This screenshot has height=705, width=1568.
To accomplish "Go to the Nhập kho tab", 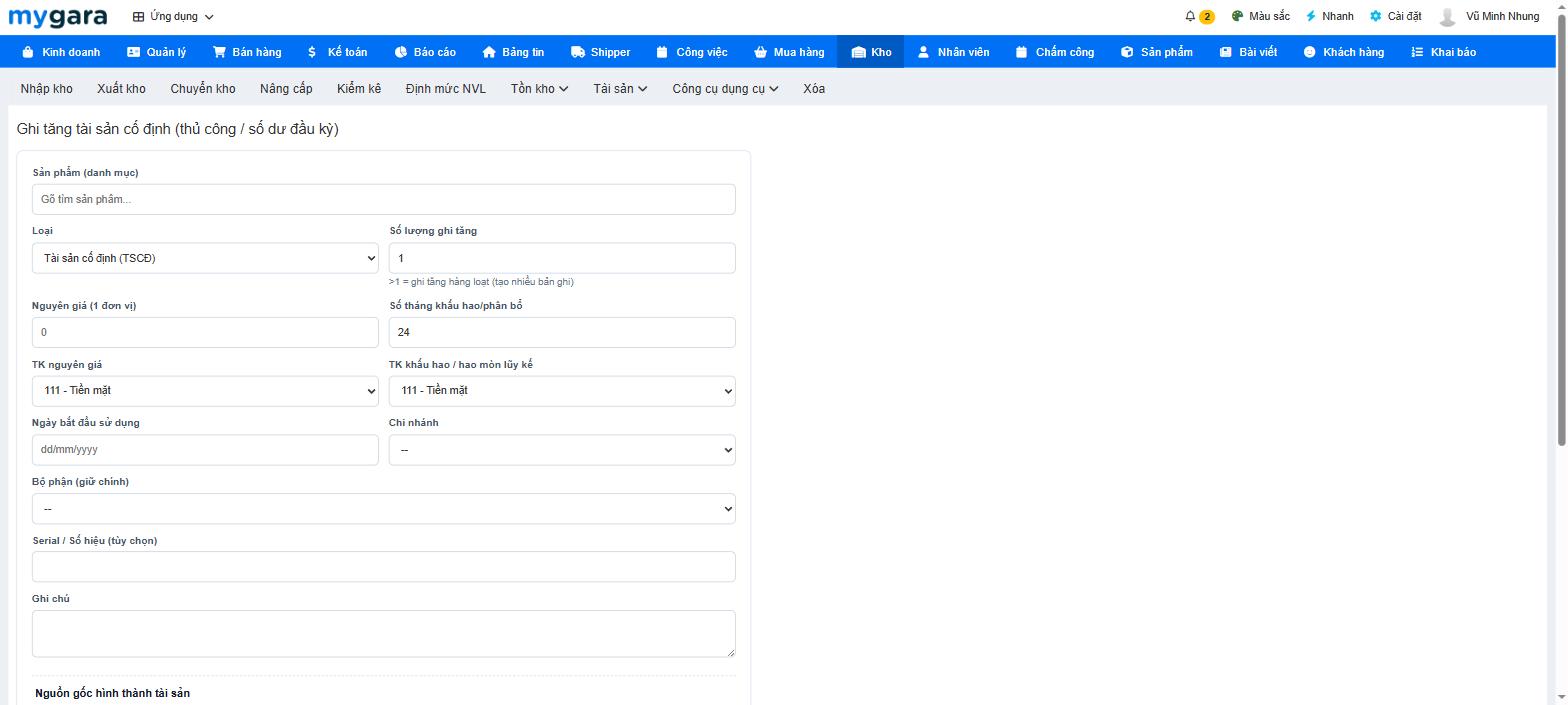I will point(46,88).
